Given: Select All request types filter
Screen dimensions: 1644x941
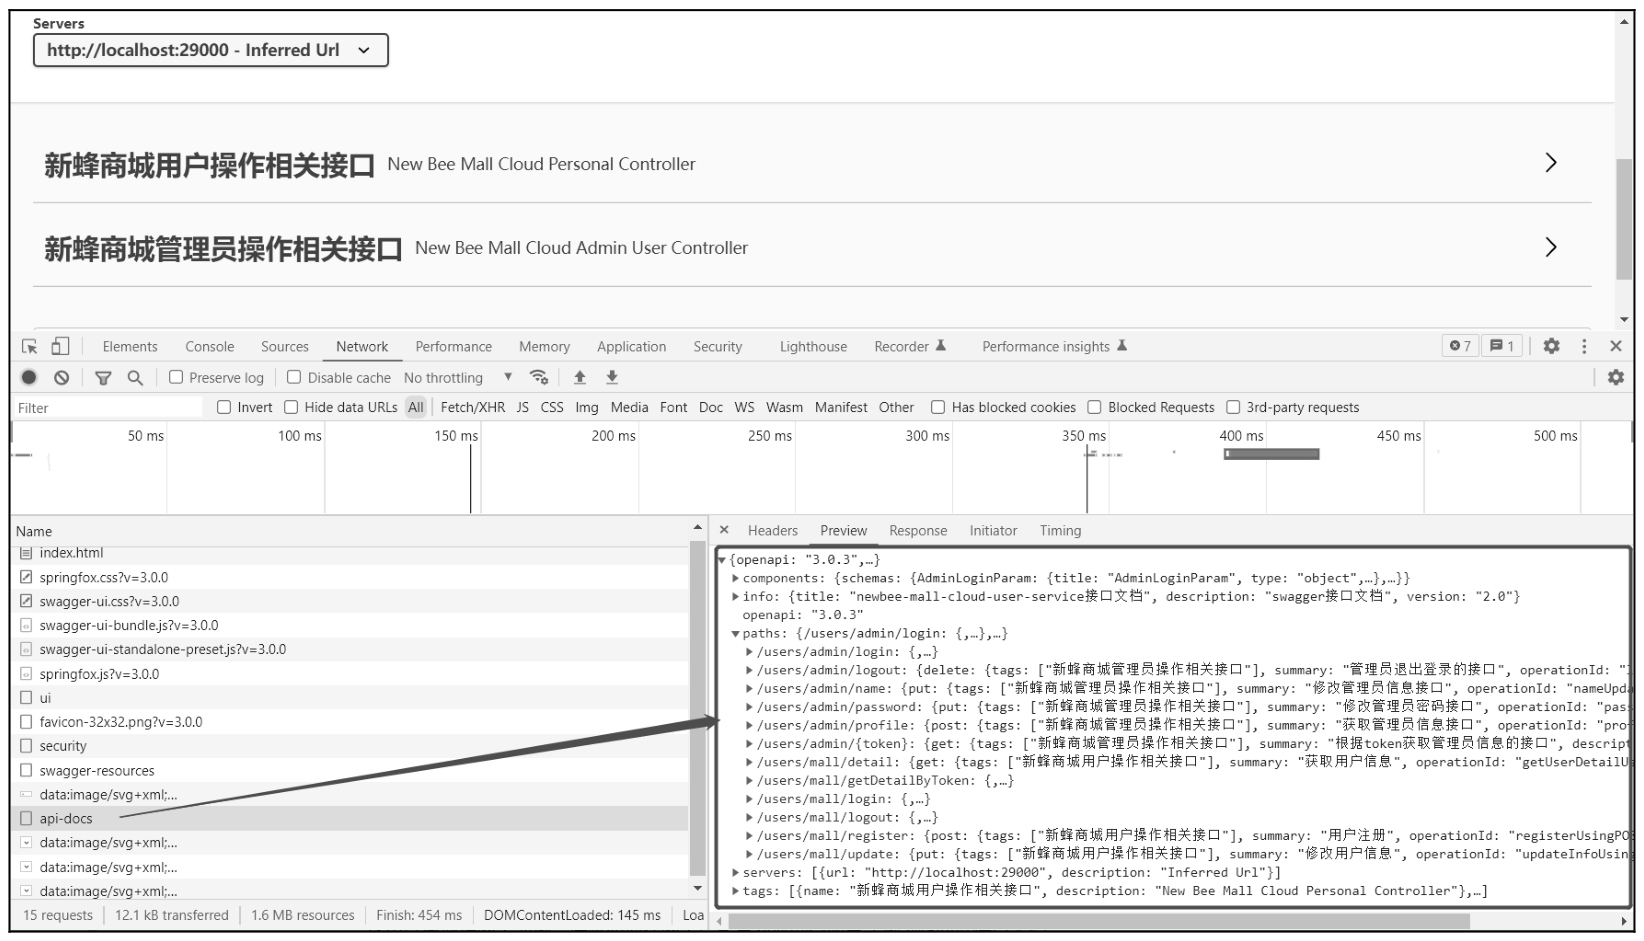Looking at the screenshot, I should pyautogui.click(x=416, y=407).
